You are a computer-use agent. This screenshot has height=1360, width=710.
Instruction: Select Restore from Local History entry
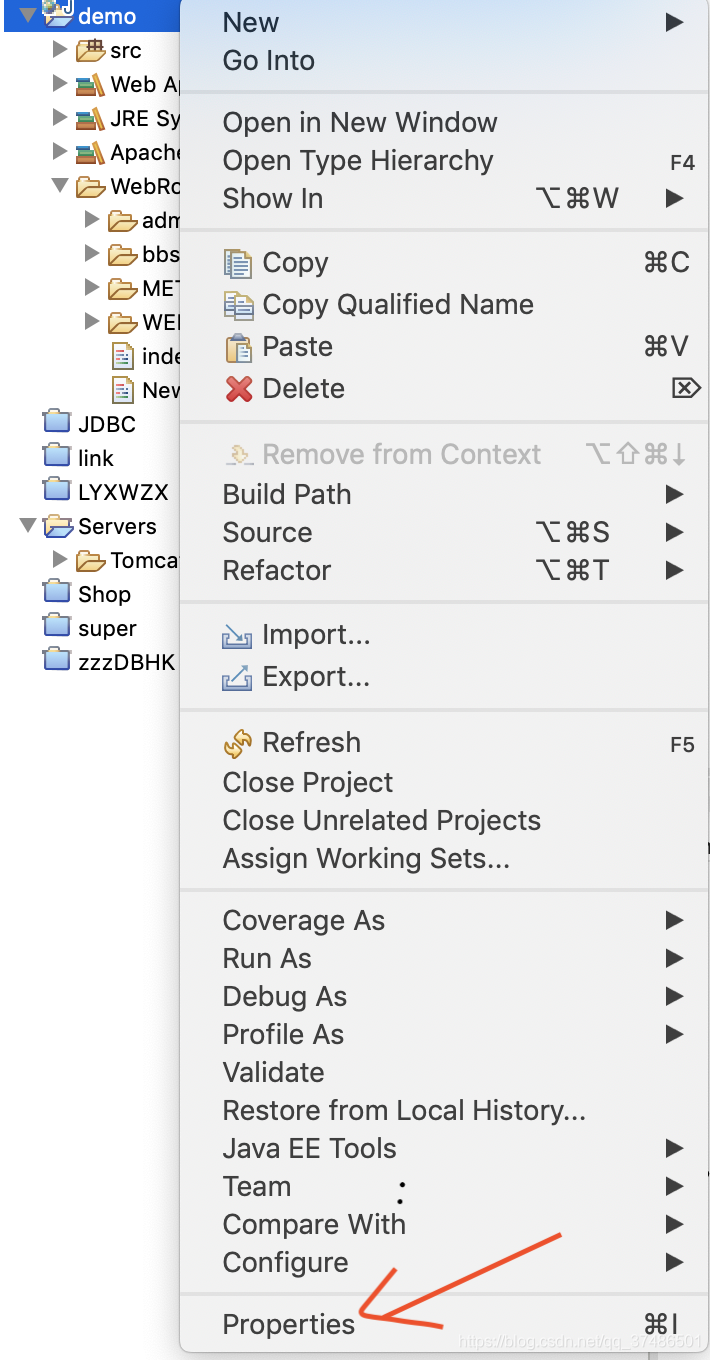click(404, 1110)
